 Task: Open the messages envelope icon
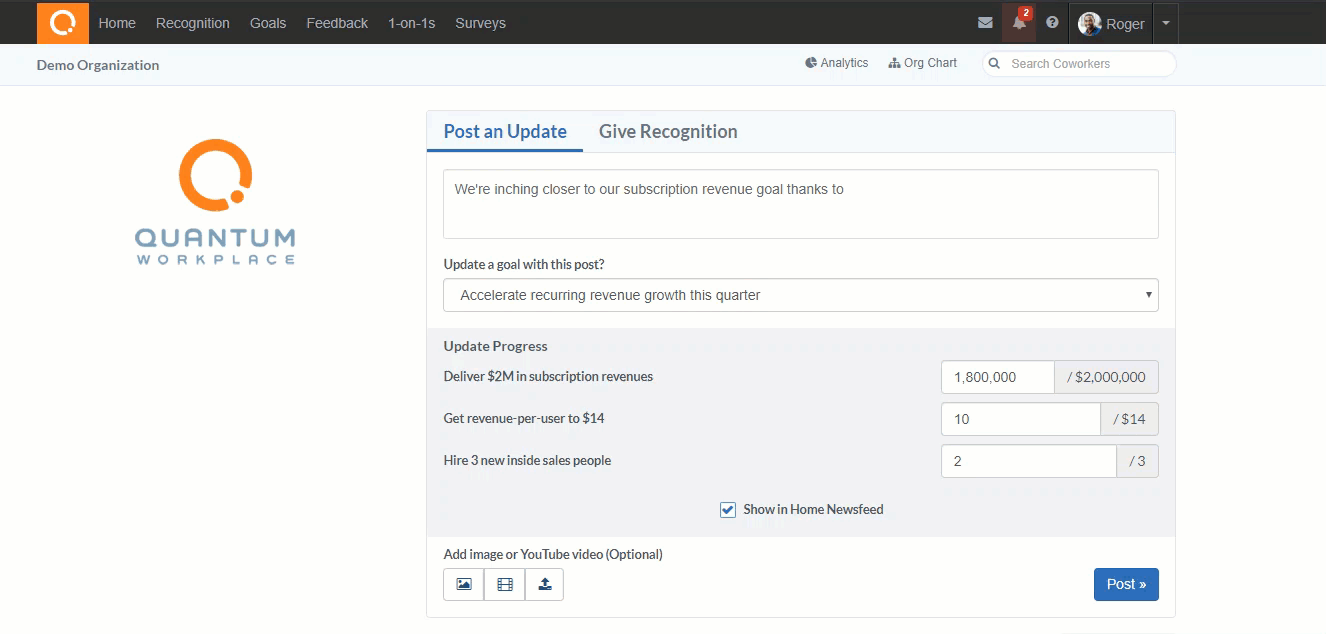click(985, 23)
